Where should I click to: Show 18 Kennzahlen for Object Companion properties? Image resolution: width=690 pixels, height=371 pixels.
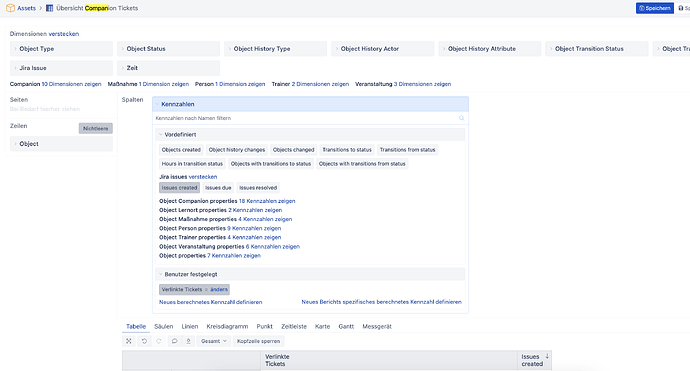tap(267, 201)
